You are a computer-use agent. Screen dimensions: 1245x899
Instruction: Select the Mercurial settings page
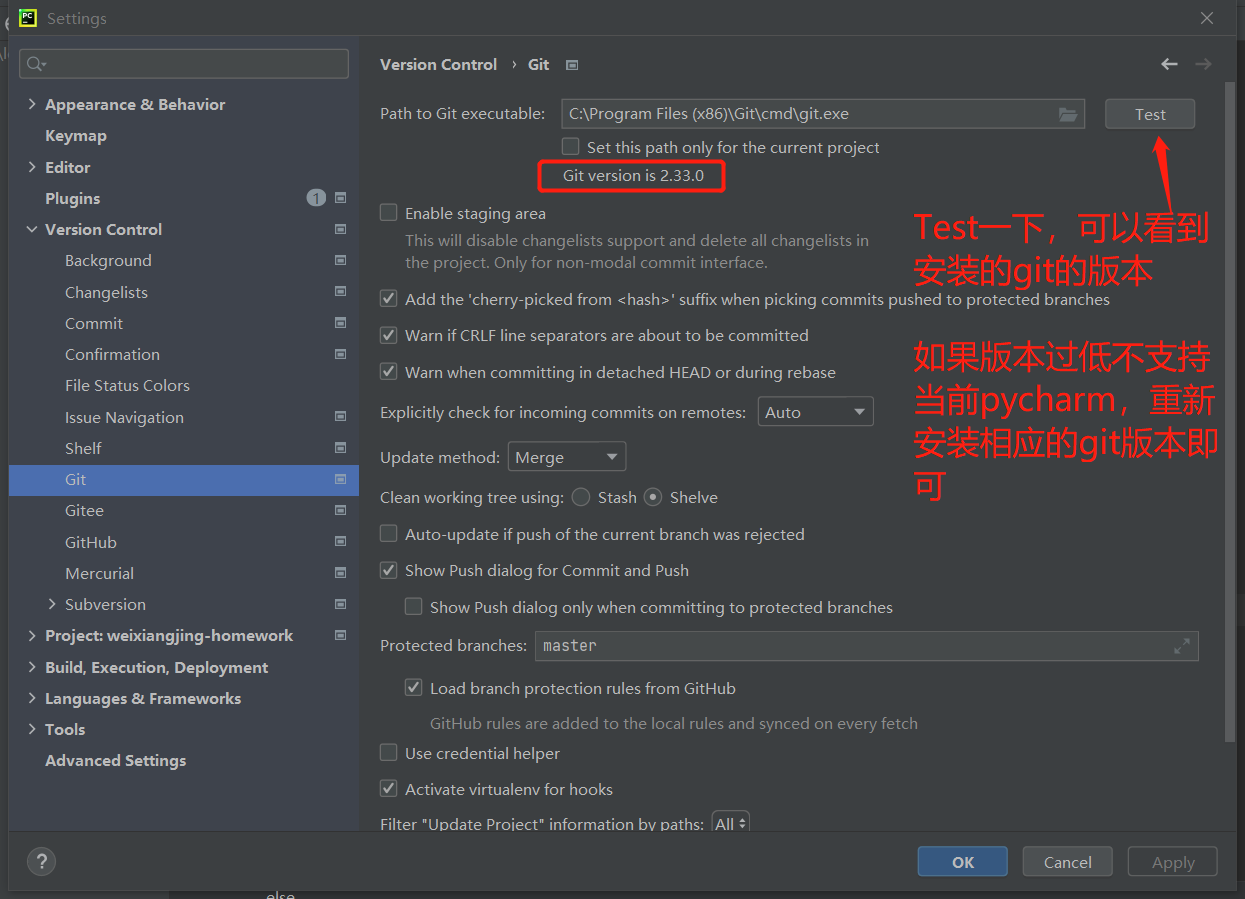(x=99, y=573)
